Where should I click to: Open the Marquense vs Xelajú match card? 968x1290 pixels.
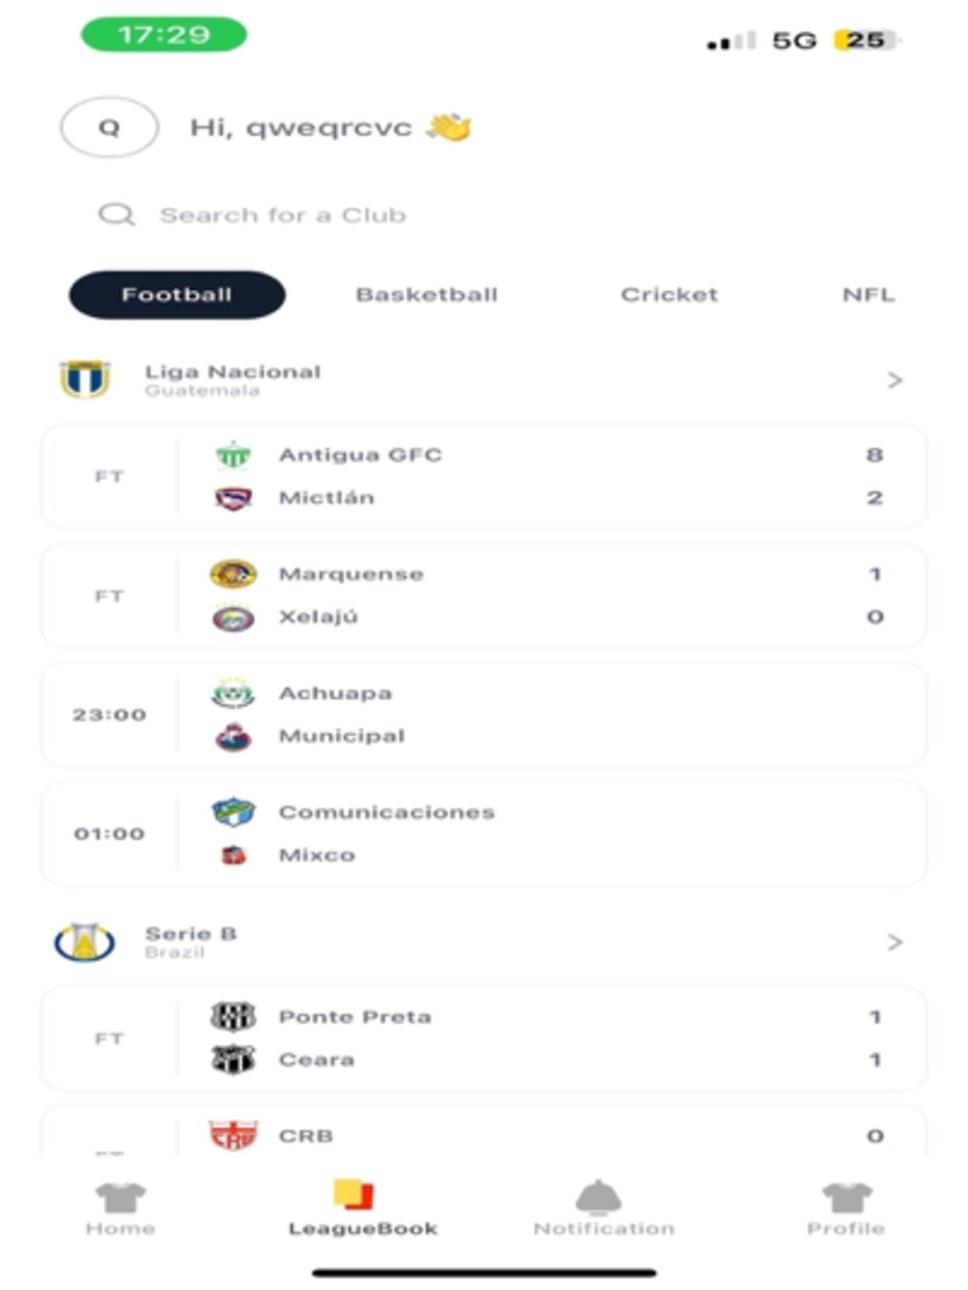click(x=484, y=596)
